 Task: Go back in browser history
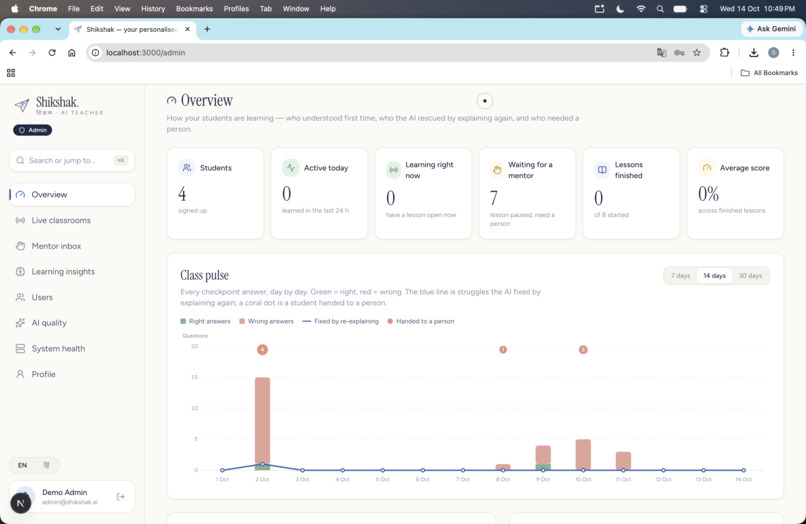13,52
